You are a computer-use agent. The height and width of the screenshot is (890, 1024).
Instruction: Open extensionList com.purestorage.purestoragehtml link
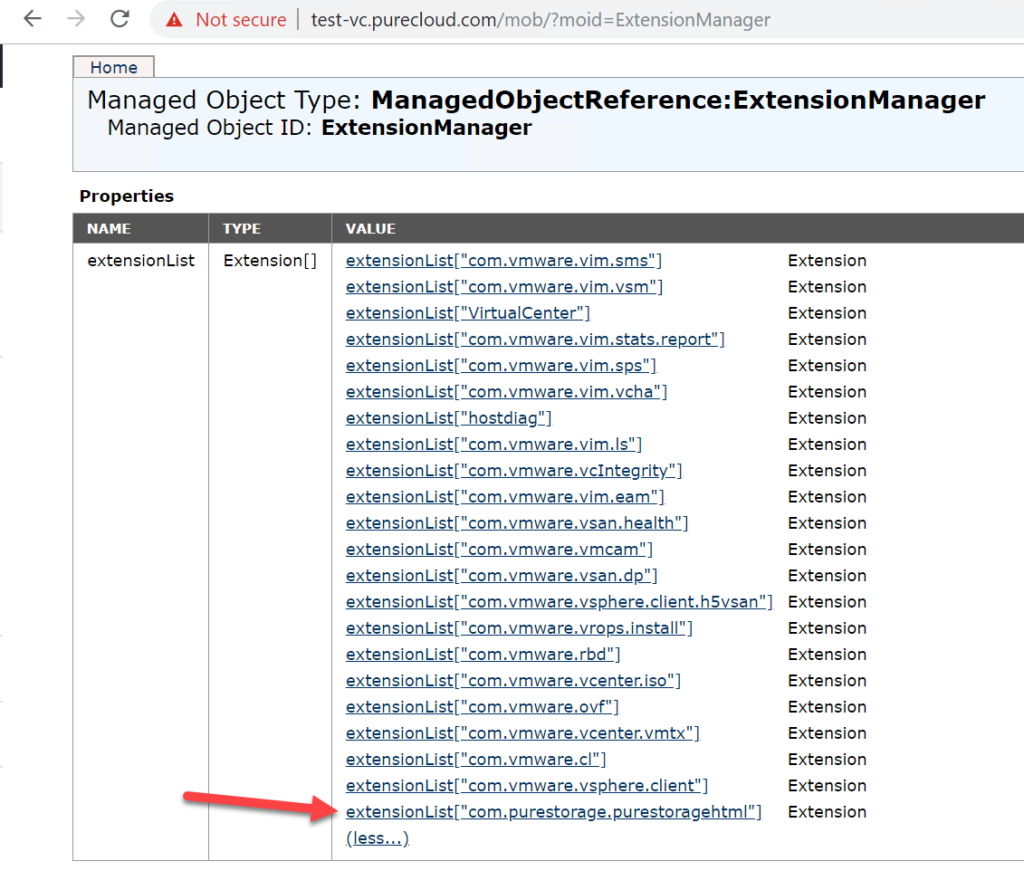[553, 812]
